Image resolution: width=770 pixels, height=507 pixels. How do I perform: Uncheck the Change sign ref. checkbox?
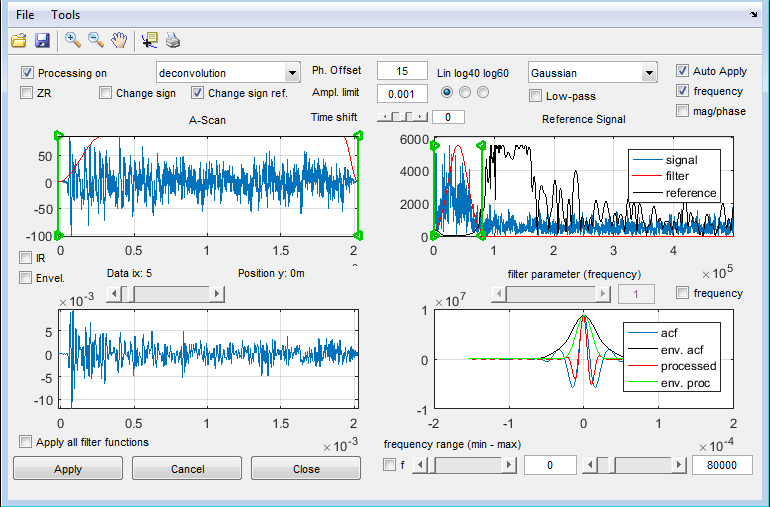click(197, 92)
